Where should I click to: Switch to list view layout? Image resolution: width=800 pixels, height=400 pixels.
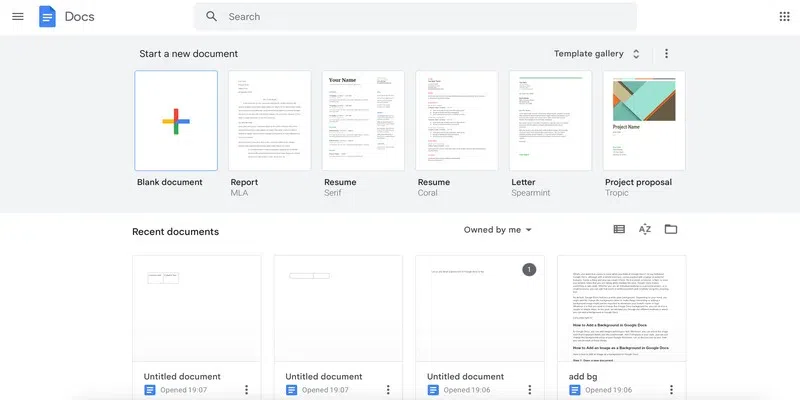[x=619, y=229]
